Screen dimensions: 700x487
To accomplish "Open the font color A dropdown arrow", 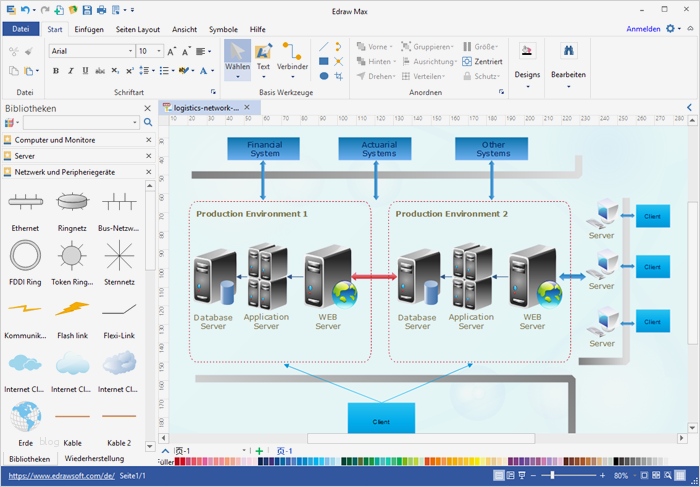I will (x=212, y=71).
